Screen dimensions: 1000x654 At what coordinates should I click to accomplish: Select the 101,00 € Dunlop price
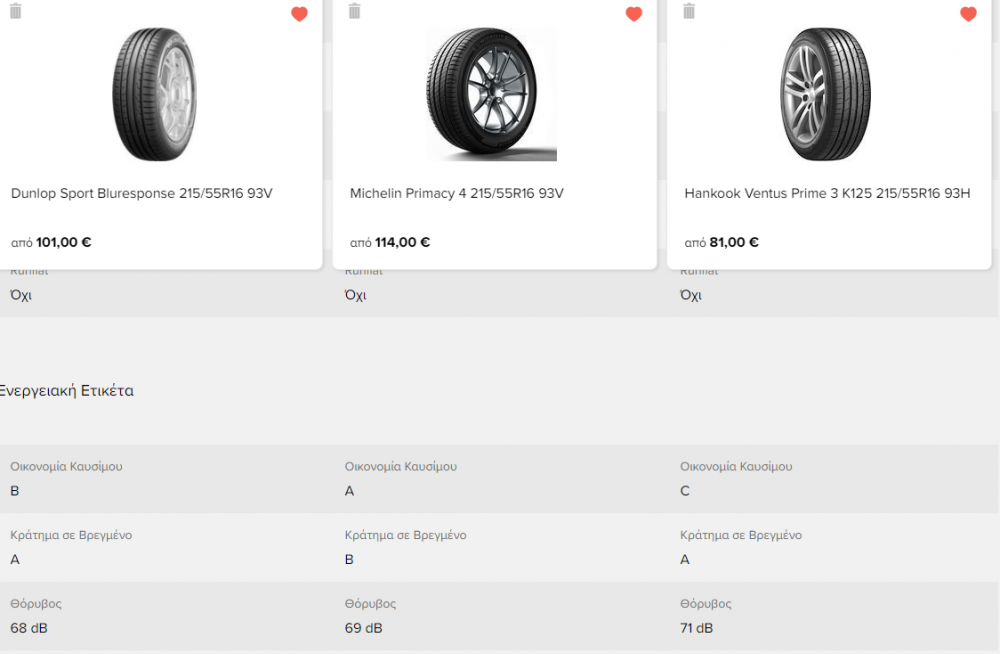(x=64, y=242)
